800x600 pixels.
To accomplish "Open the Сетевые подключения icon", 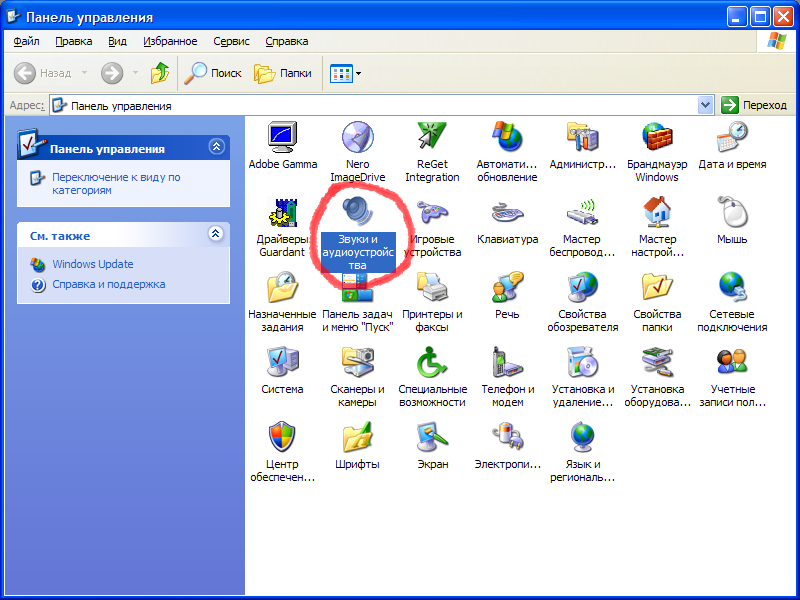I will [x=732, y=287].
